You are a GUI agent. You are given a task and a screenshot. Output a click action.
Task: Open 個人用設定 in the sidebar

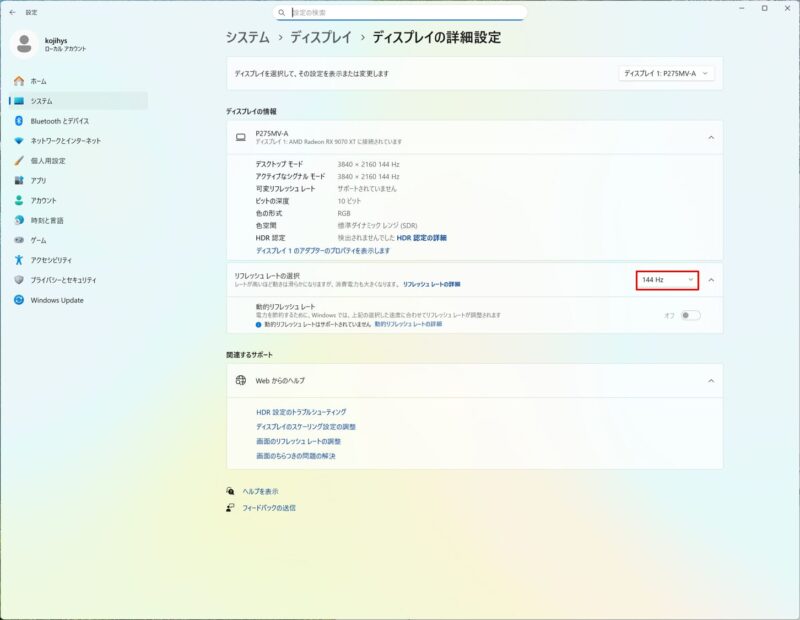point(79,161)
